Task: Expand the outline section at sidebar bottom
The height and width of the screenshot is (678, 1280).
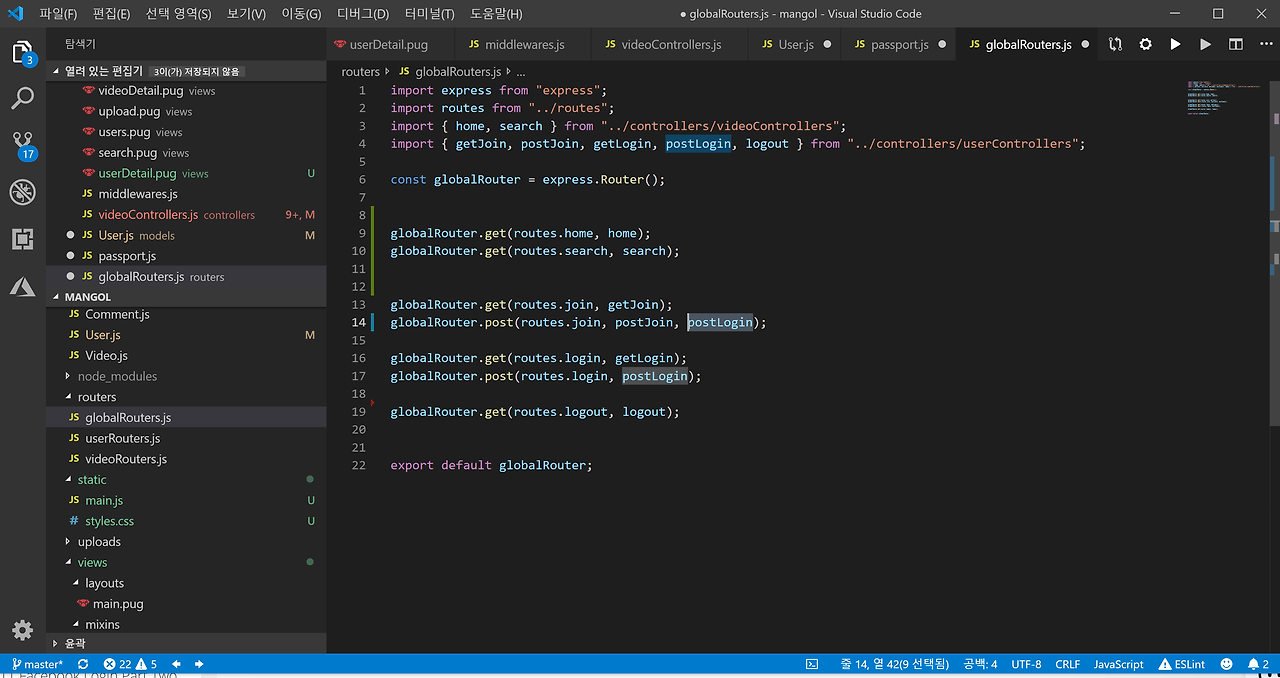Action: point(186,644)
